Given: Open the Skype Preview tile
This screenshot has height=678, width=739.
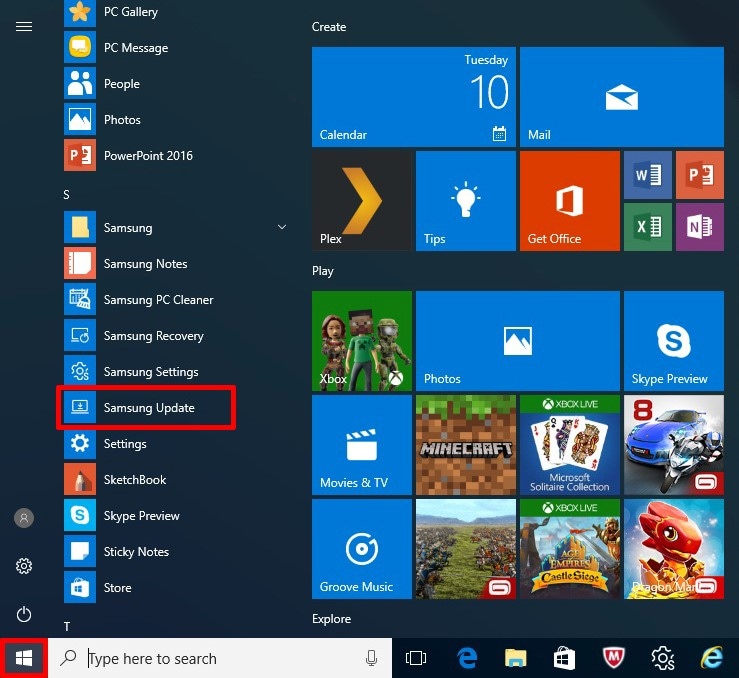Looking at the screenshot, I should click(x=674, y=341).
